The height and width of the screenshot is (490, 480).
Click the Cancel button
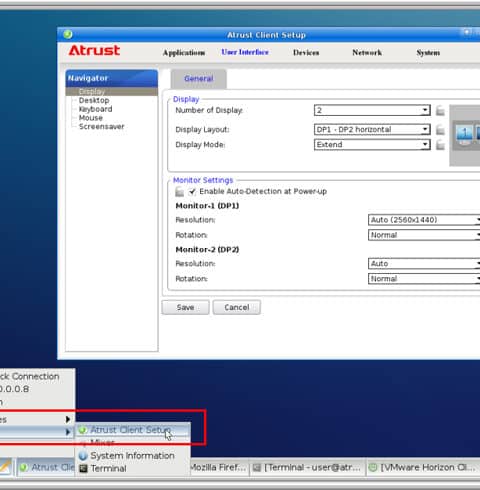[x=237, y=307]
